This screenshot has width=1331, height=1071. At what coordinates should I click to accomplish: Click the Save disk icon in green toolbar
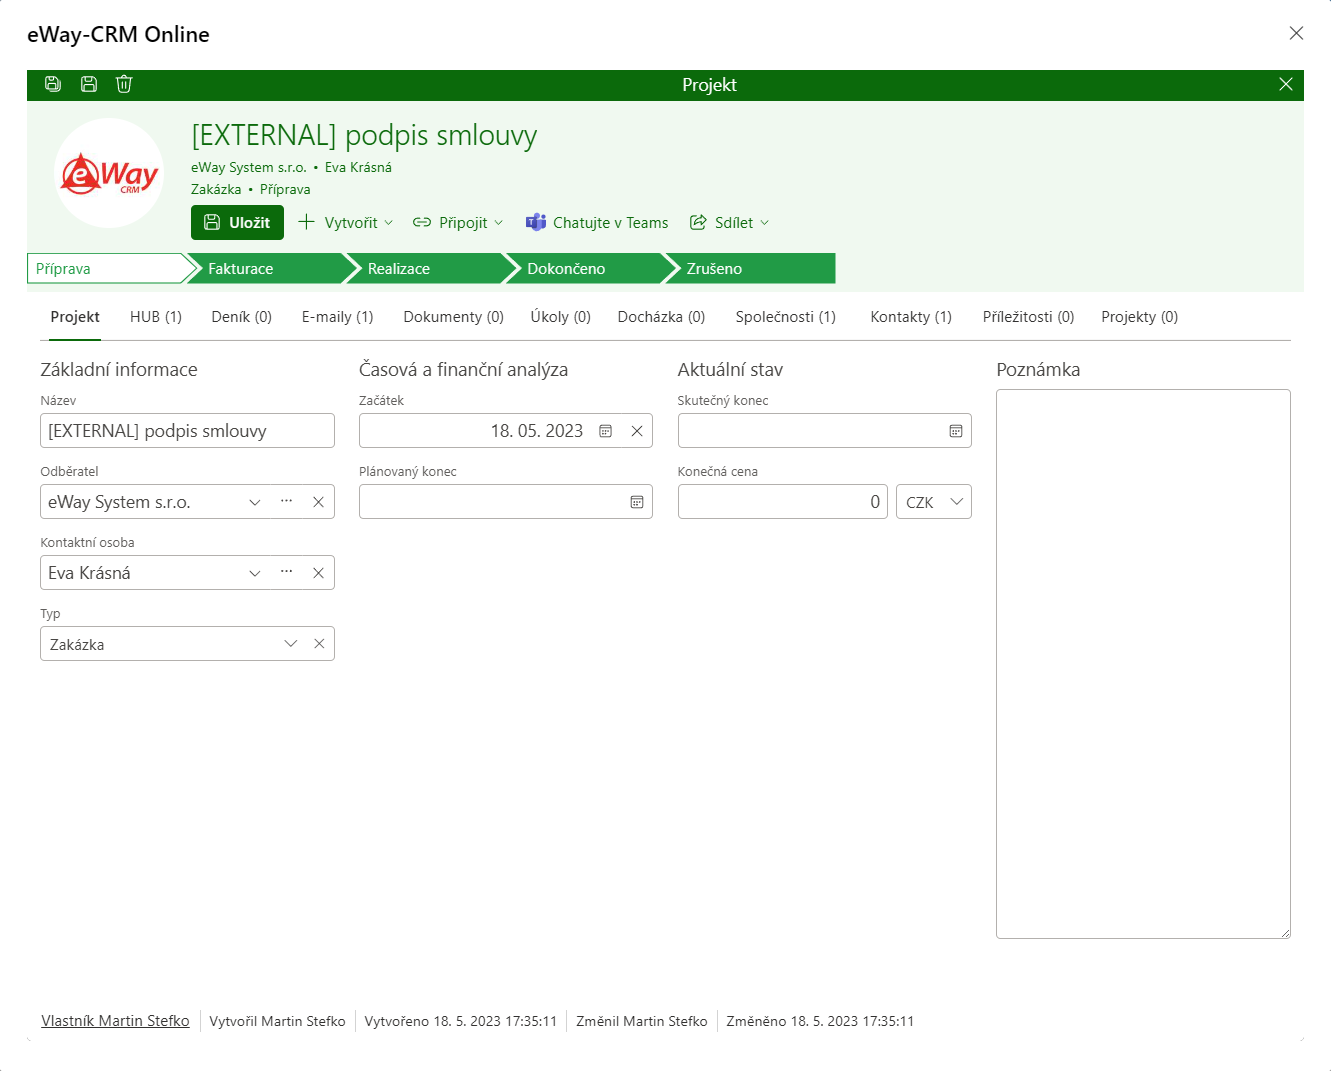point(89,84)
